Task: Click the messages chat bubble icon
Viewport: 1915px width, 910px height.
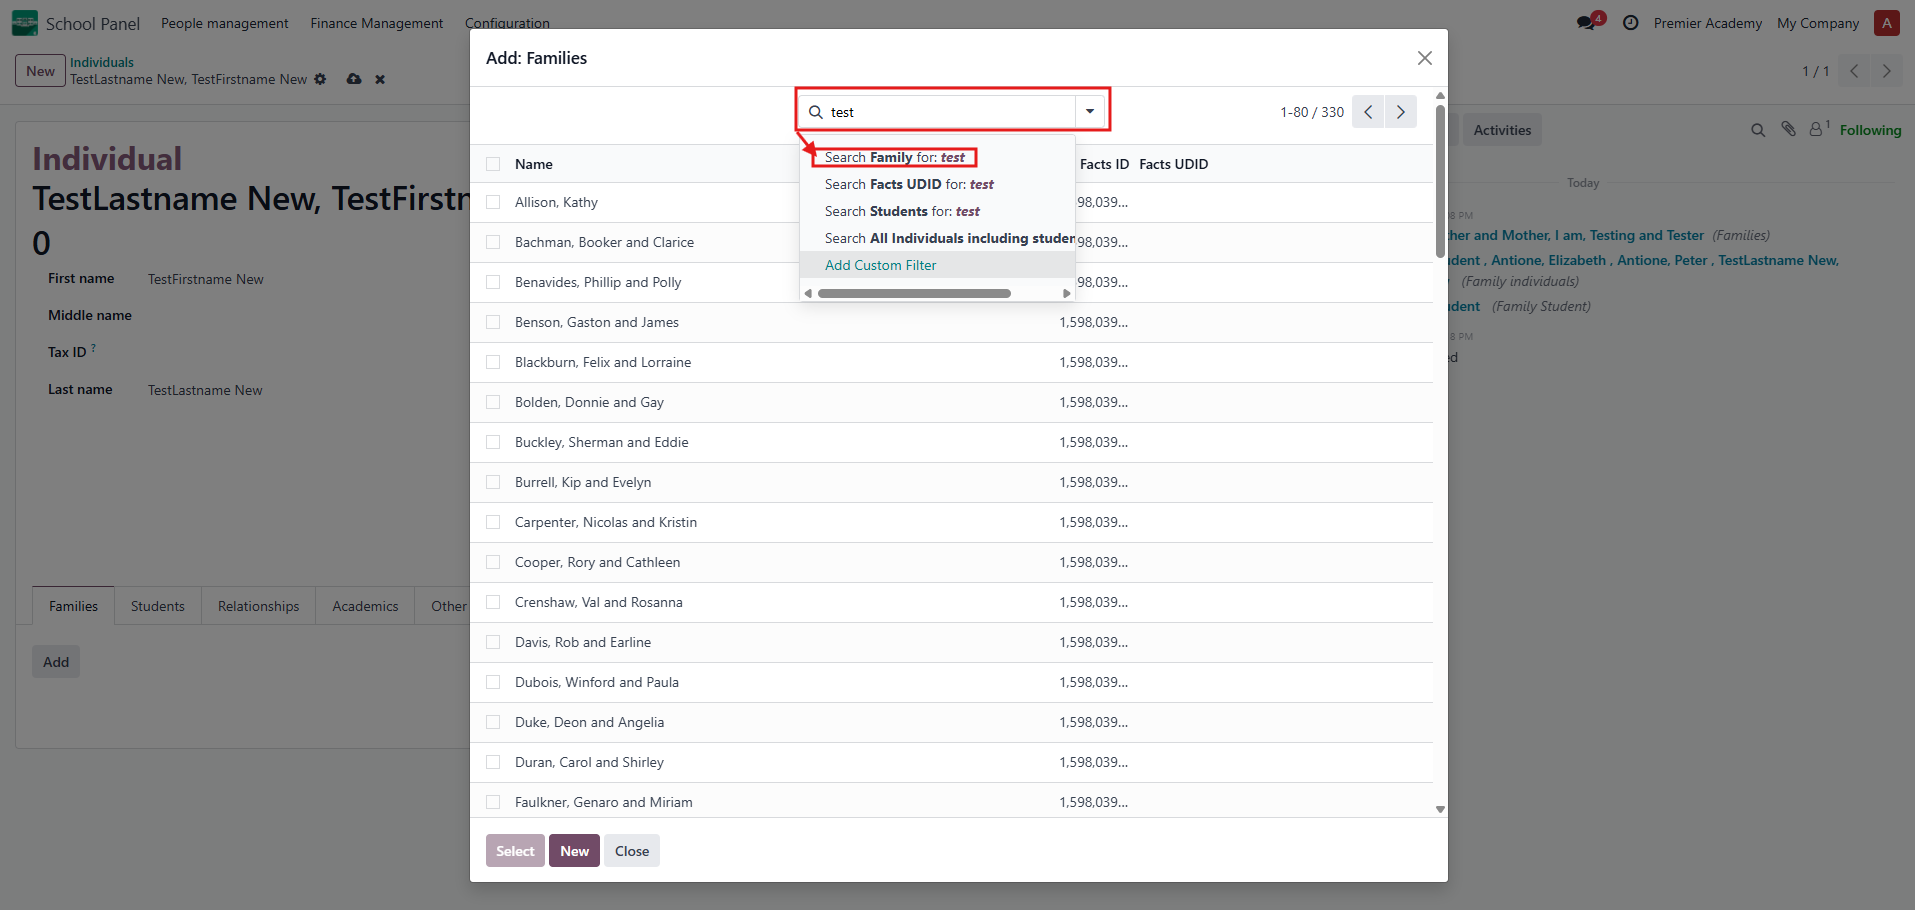Action: point(1587,23)
